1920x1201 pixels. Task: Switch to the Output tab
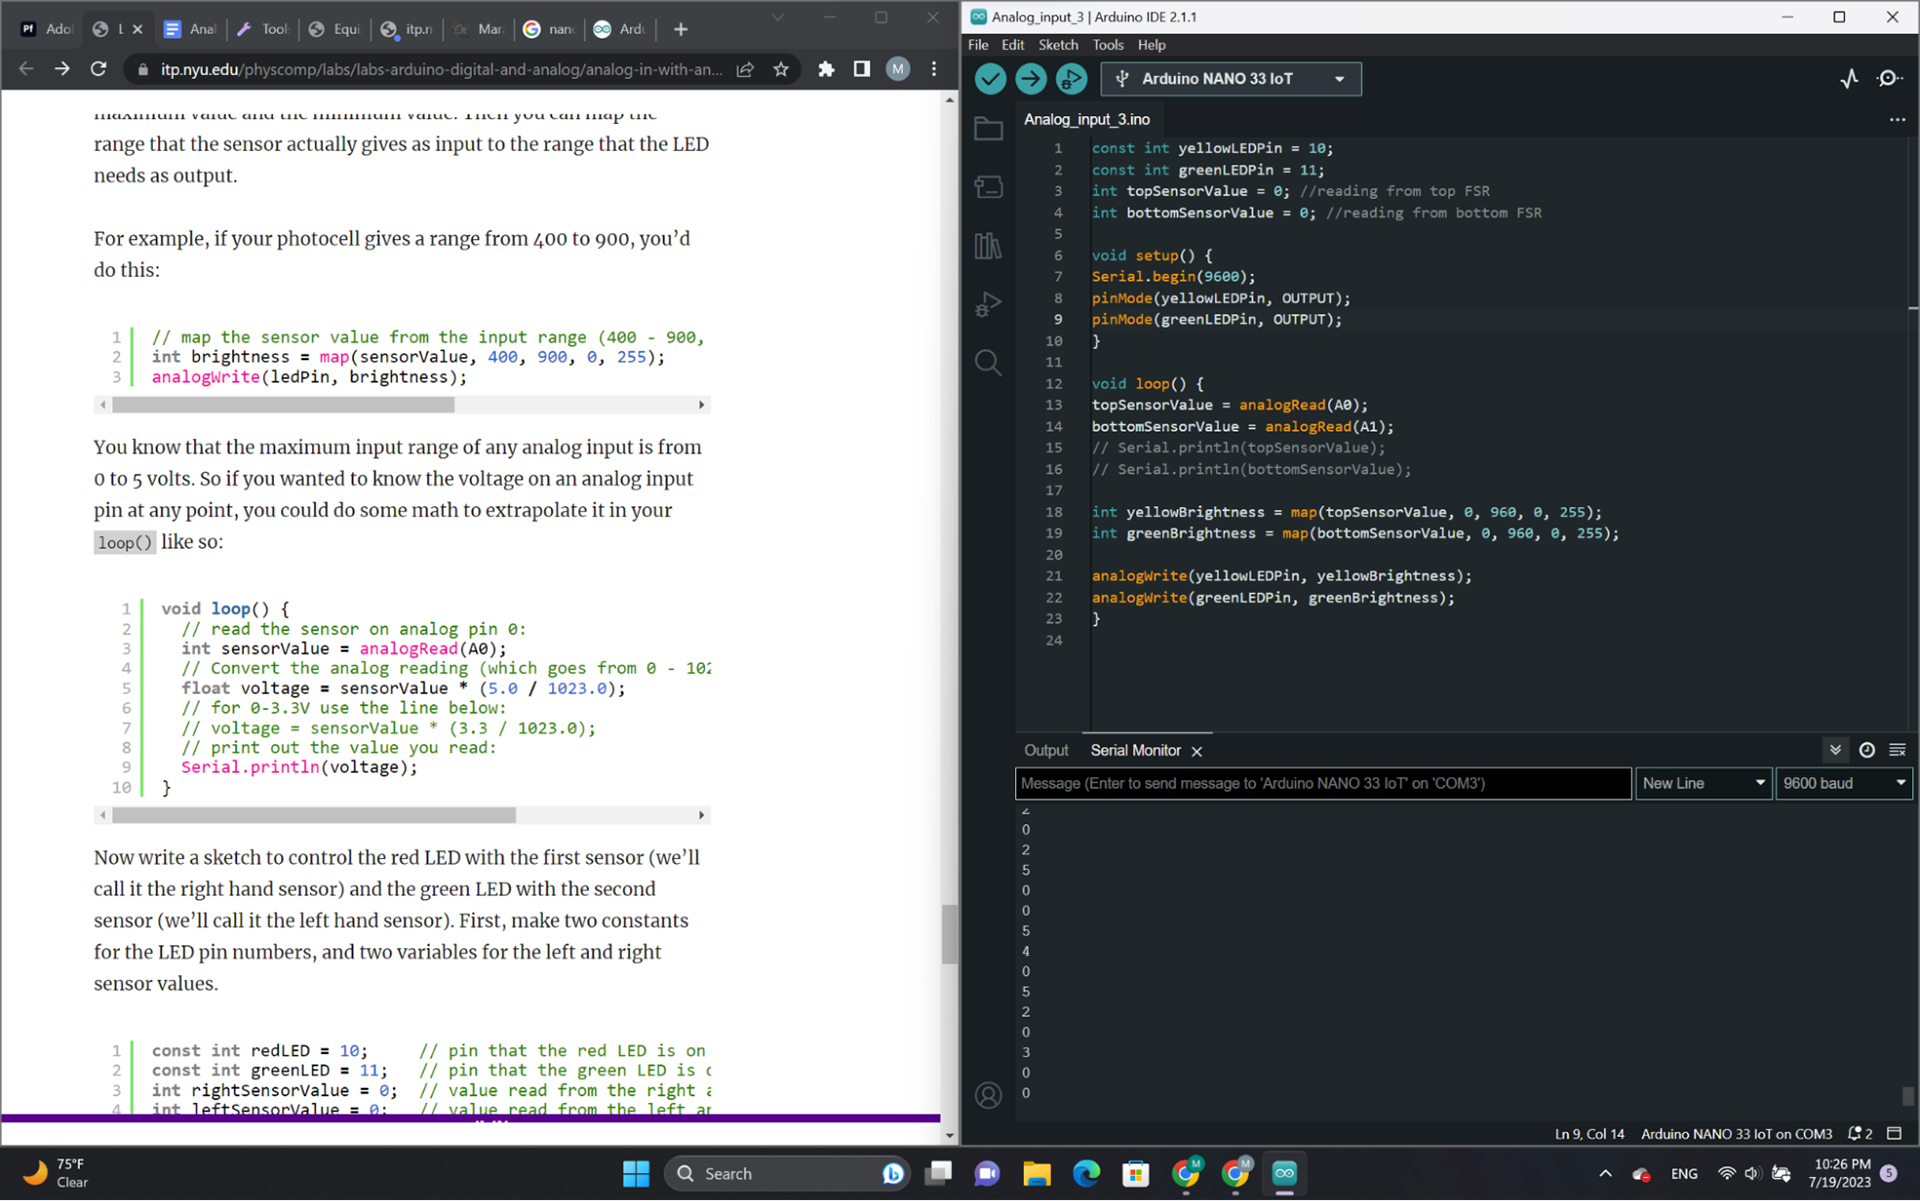point(1046,751)
